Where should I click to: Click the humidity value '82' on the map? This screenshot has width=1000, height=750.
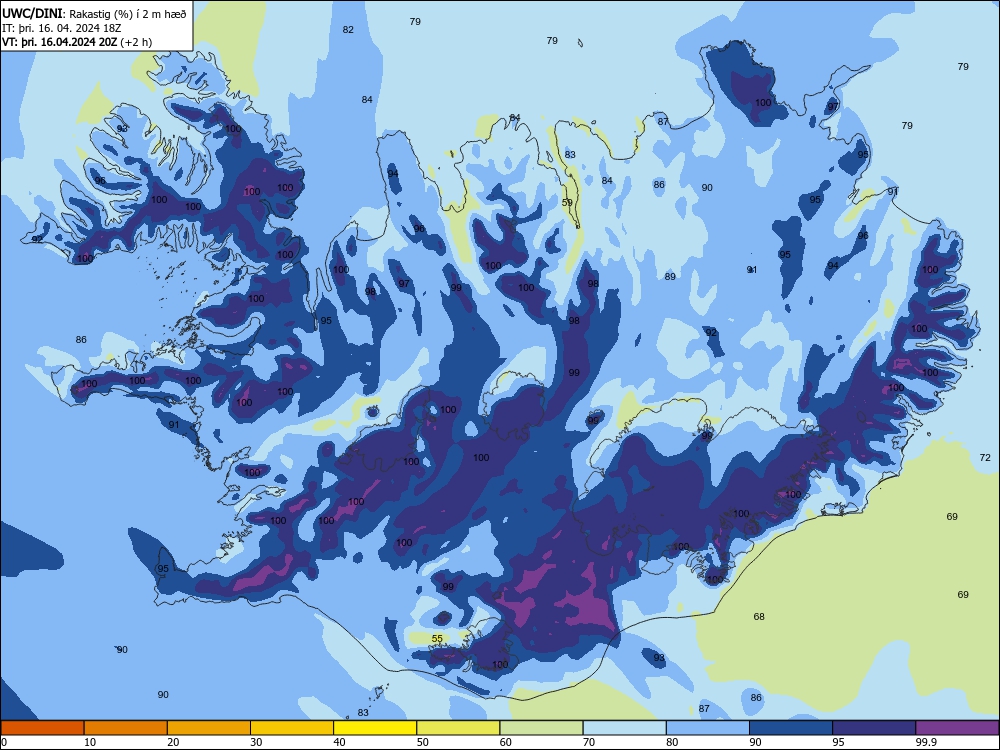click(348, 29)
